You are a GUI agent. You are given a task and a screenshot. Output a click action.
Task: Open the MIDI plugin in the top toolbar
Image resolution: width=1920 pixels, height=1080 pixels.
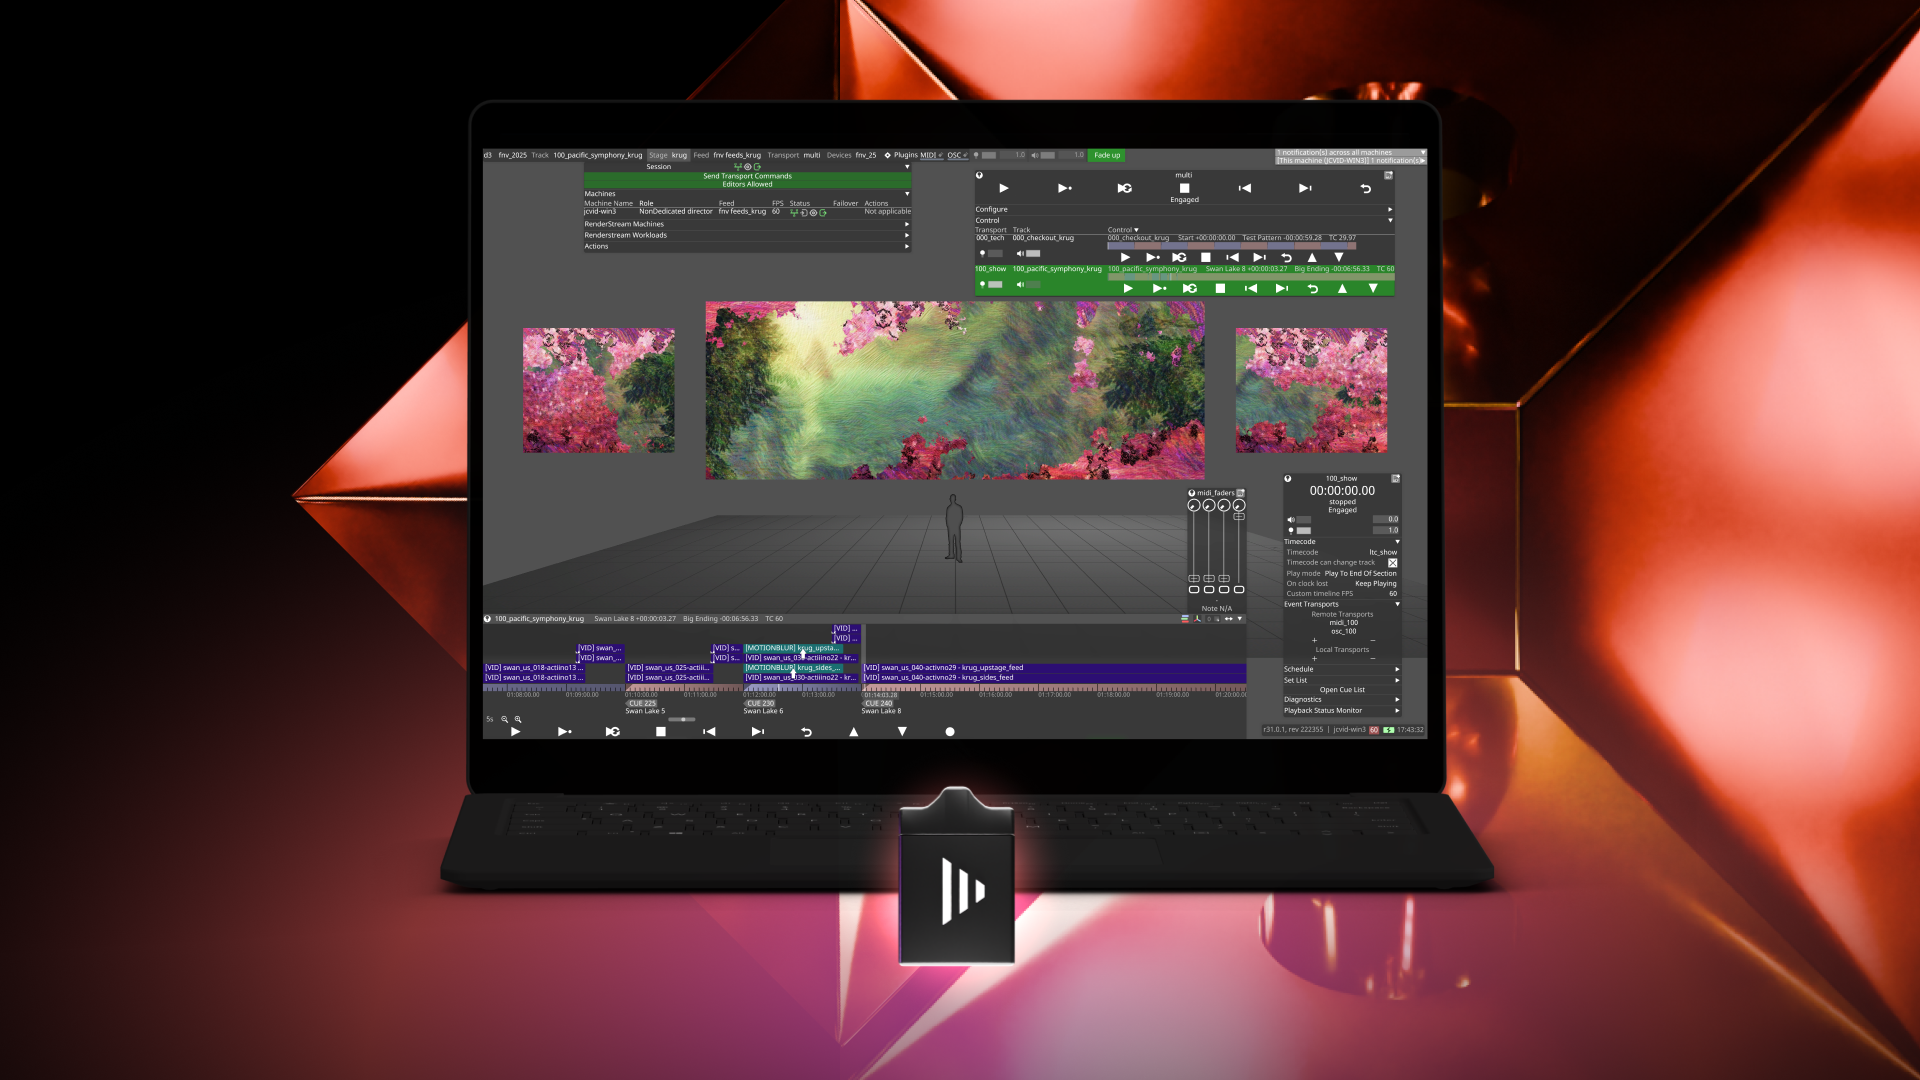coord(930,155)
